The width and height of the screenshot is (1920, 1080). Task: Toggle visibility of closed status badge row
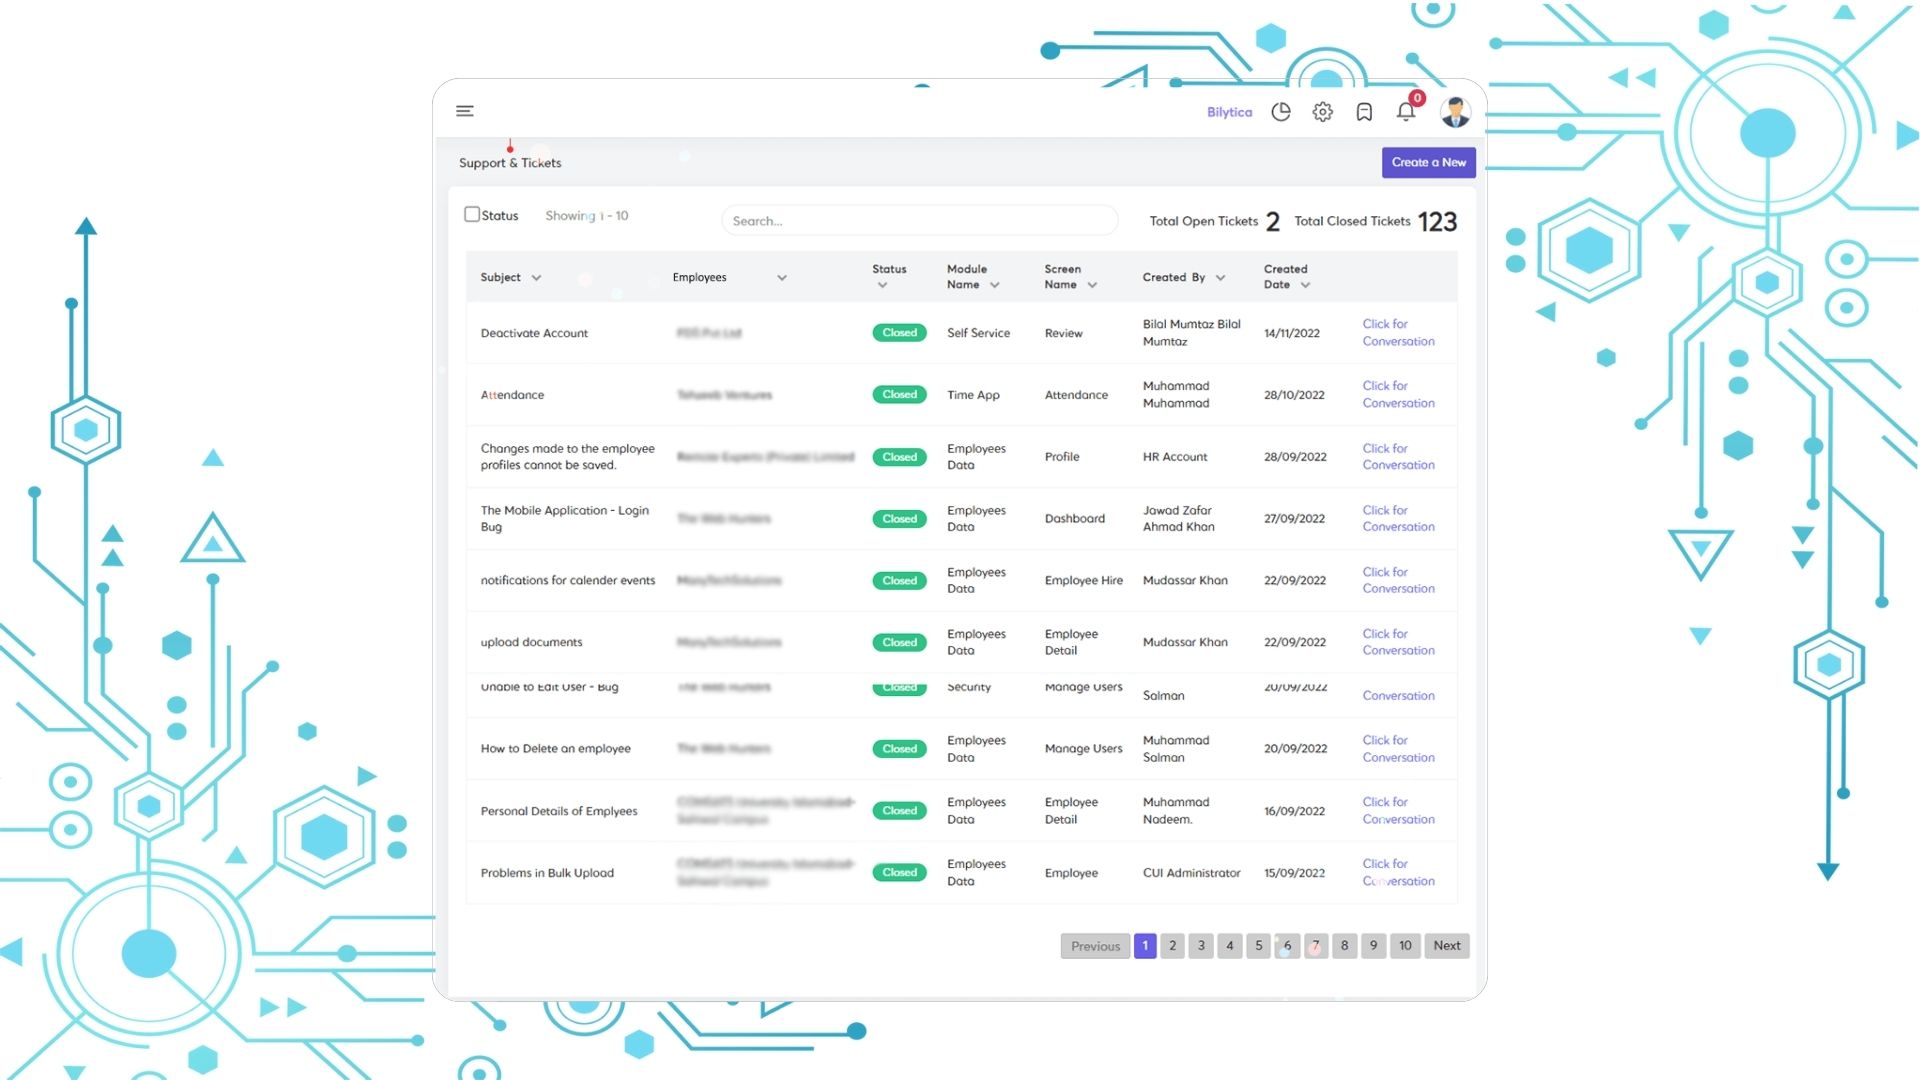pyautogui.click(x=472, y=215)
